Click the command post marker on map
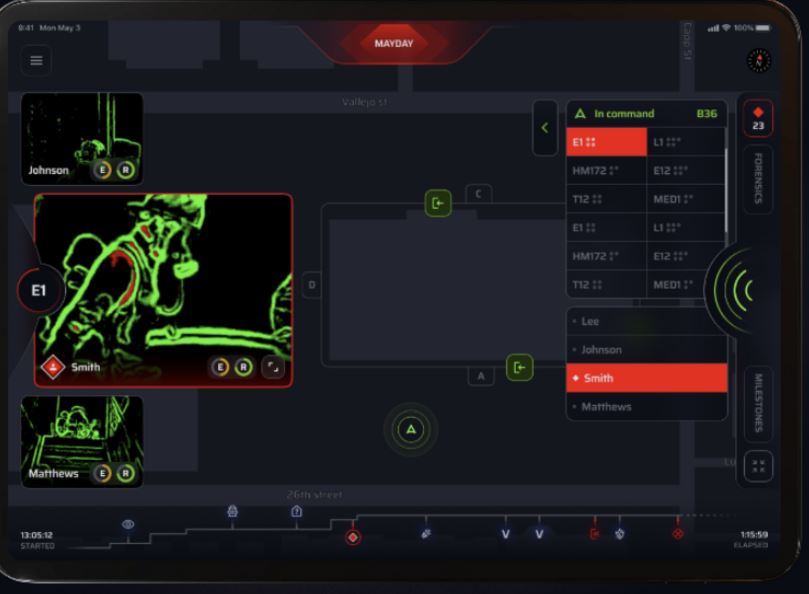The width and height of the screenshot is (809, 594). 411,429
